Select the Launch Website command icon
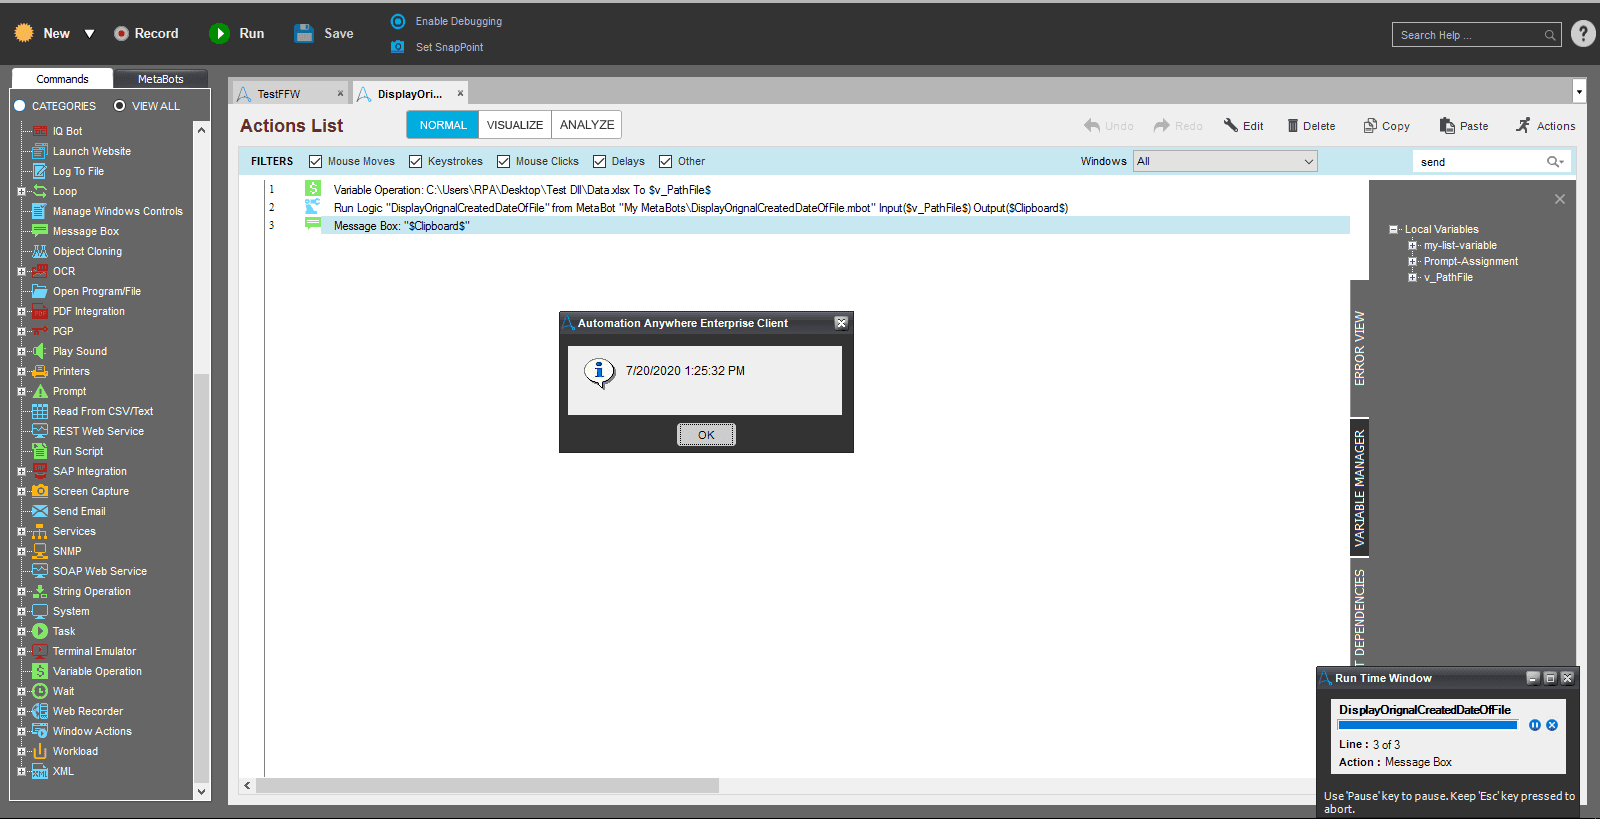The image size is (1600, 819). pos(40,151)
